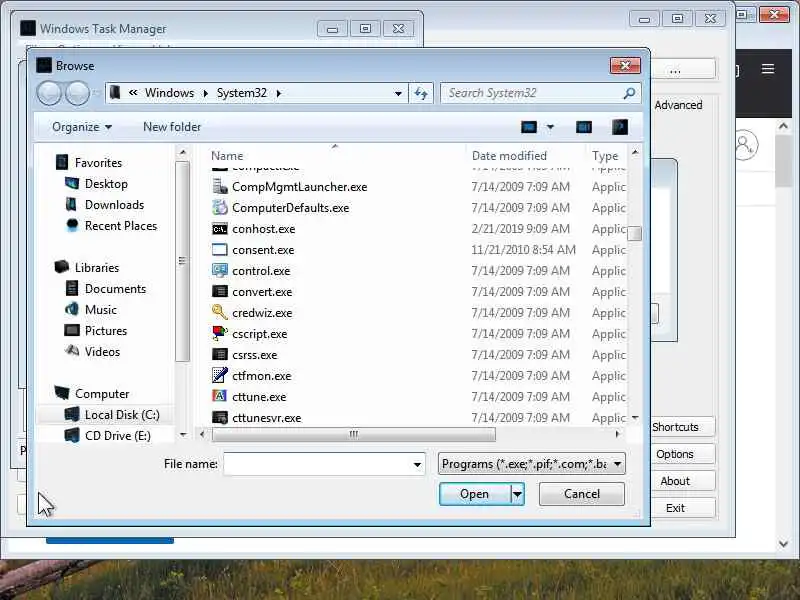Click the add user icon in background window
800x600 pixels.
(745, 145)
